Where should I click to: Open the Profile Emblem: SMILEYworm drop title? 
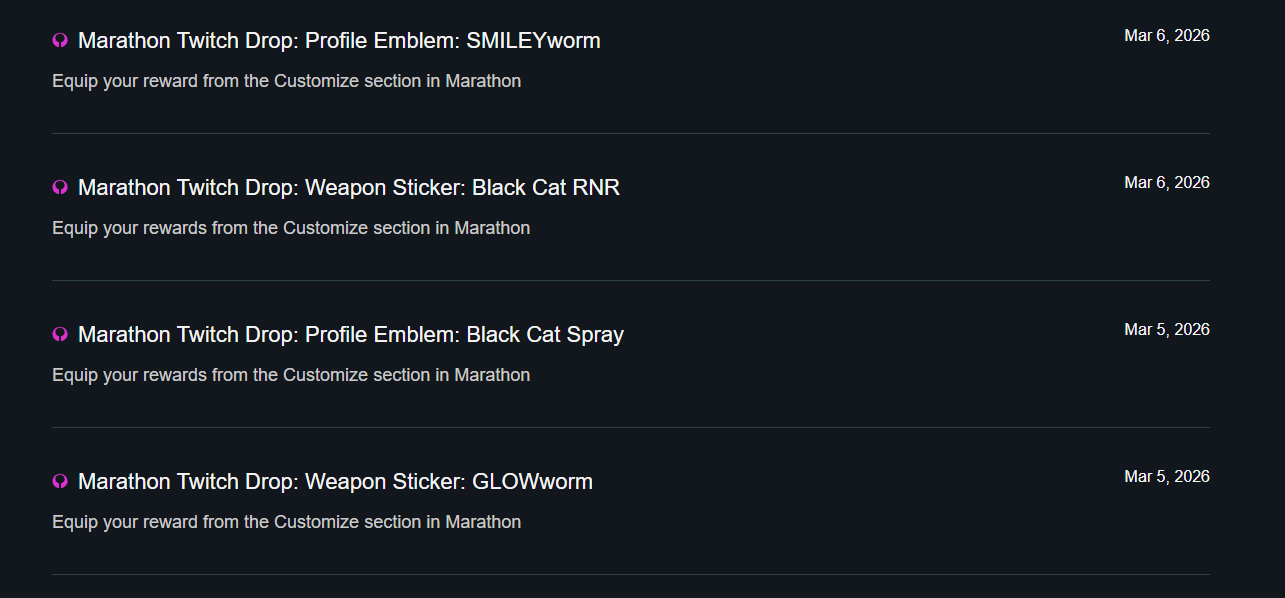click(x=339, y=41)
